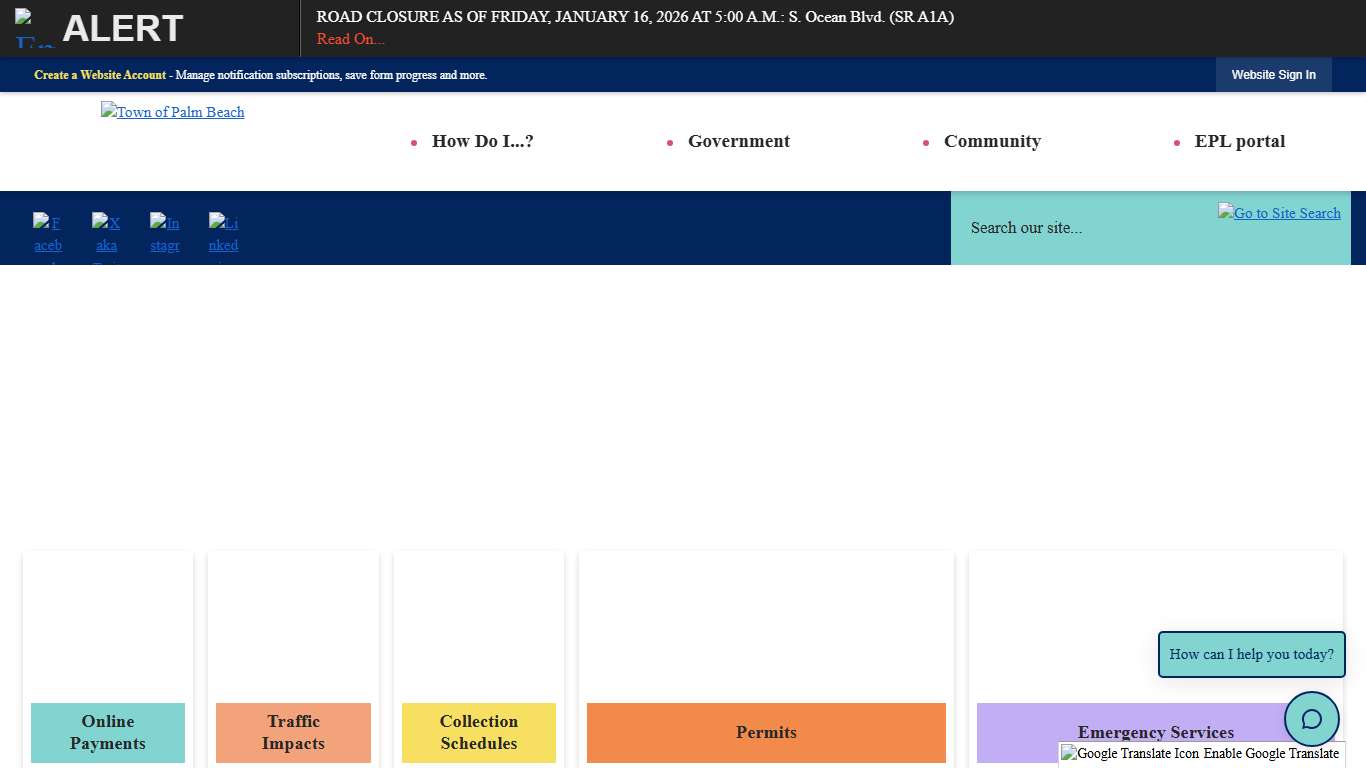Enable Google Translate
The height and width of the screenshot is (768, 1366).
coord(1201,754)
